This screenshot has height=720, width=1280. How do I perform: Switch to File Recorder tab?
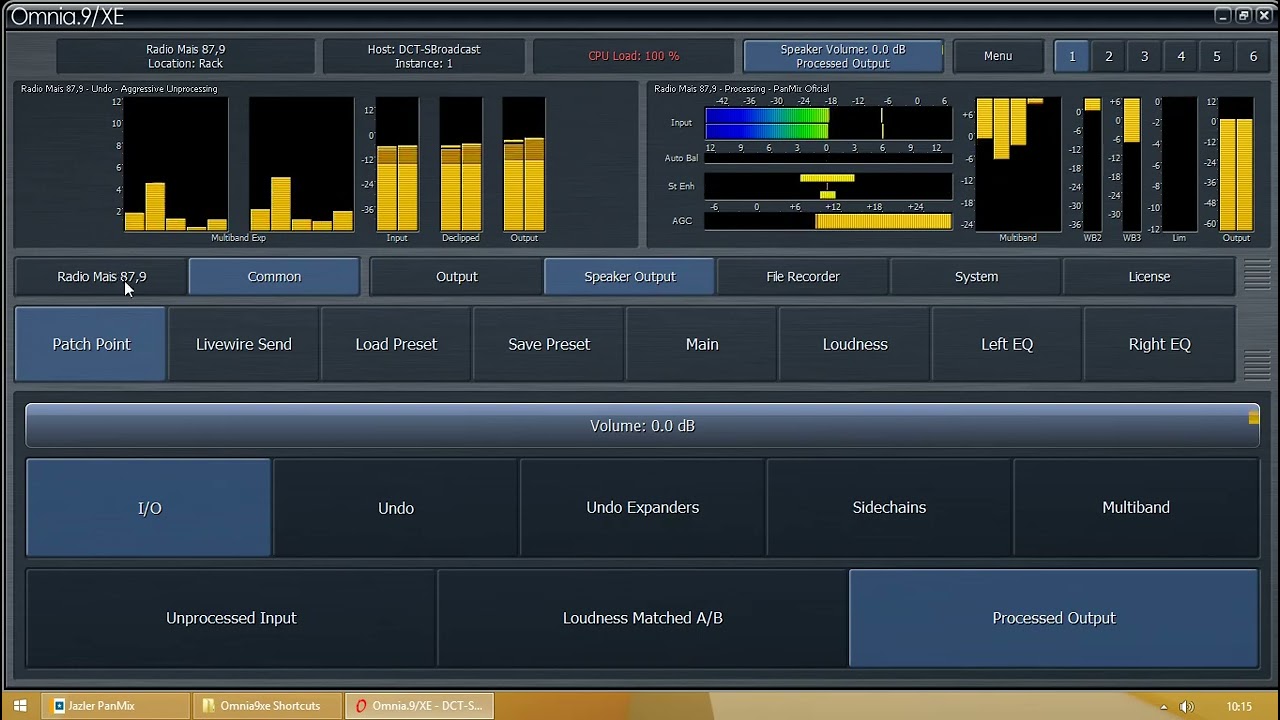pos(803,277)
